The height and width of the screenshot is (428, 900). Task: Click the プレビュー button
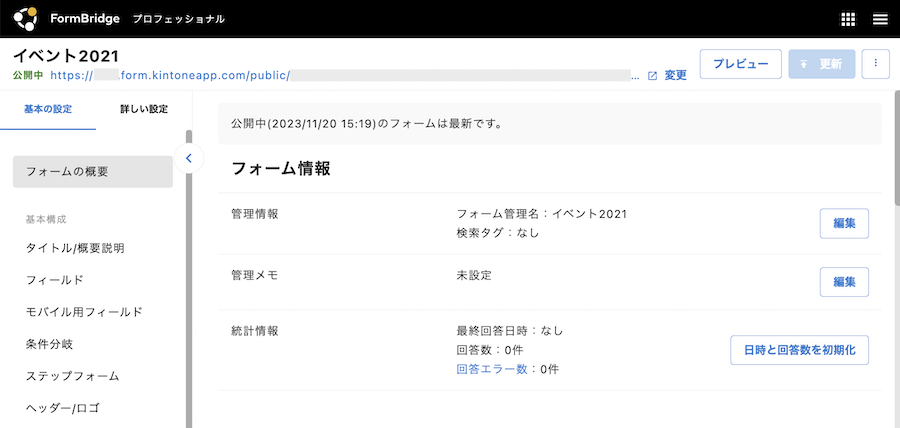pyautogui.click(x=740, y=64)
